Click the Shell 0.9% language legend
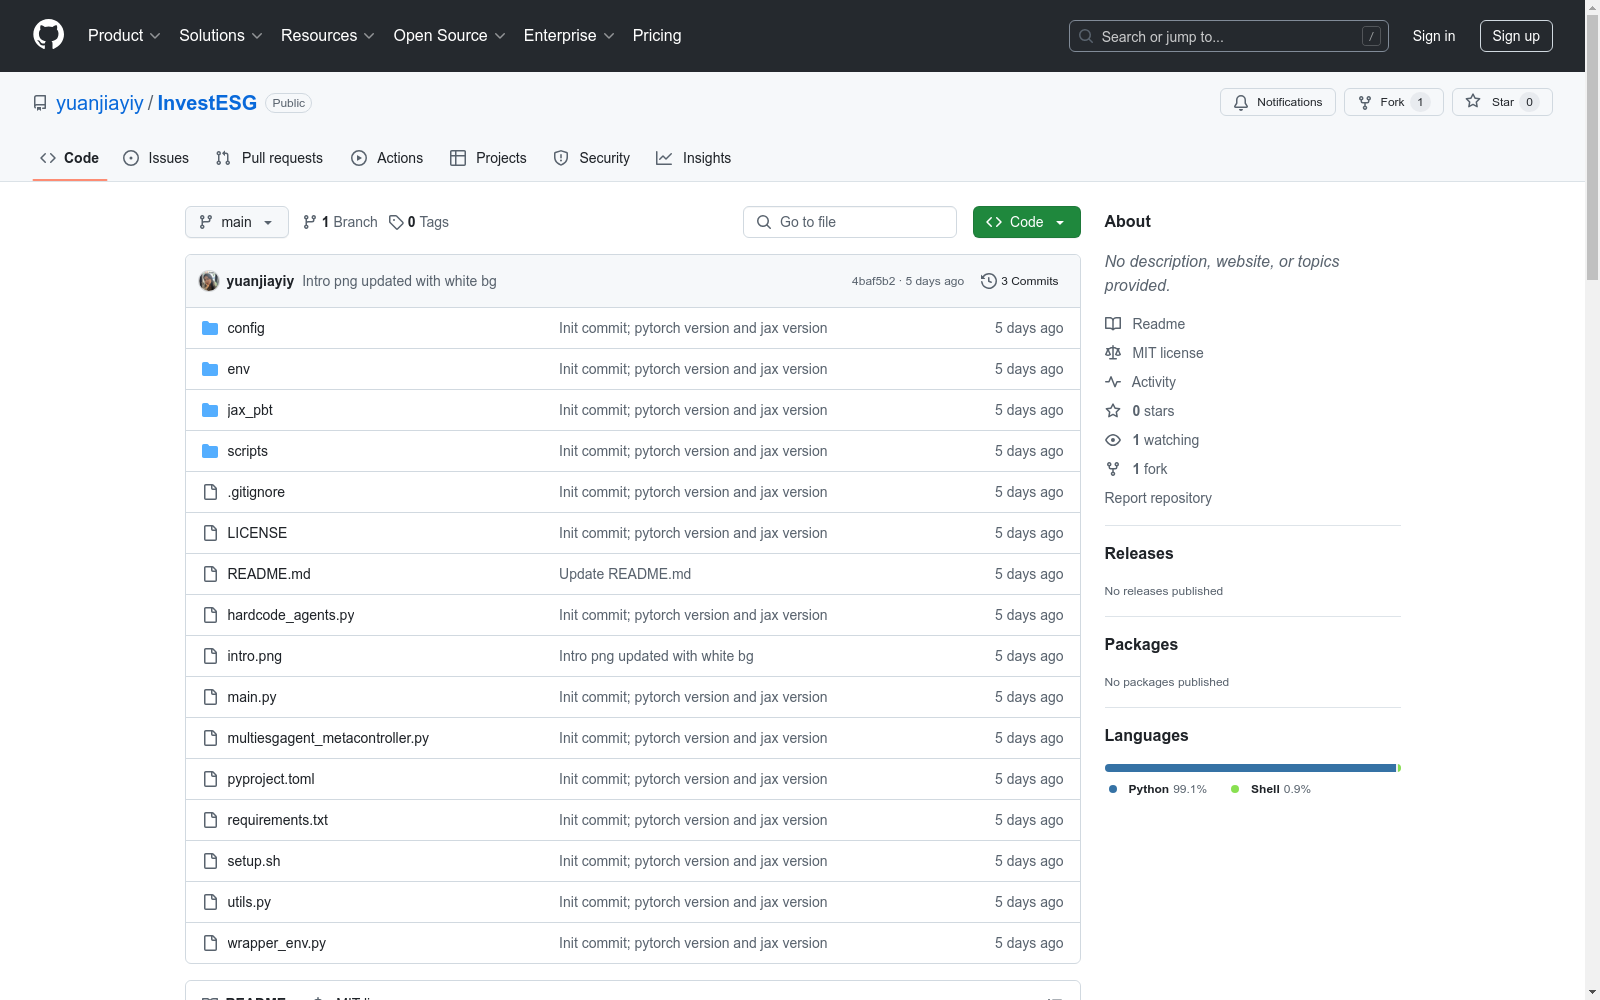 coord(1270,789)
